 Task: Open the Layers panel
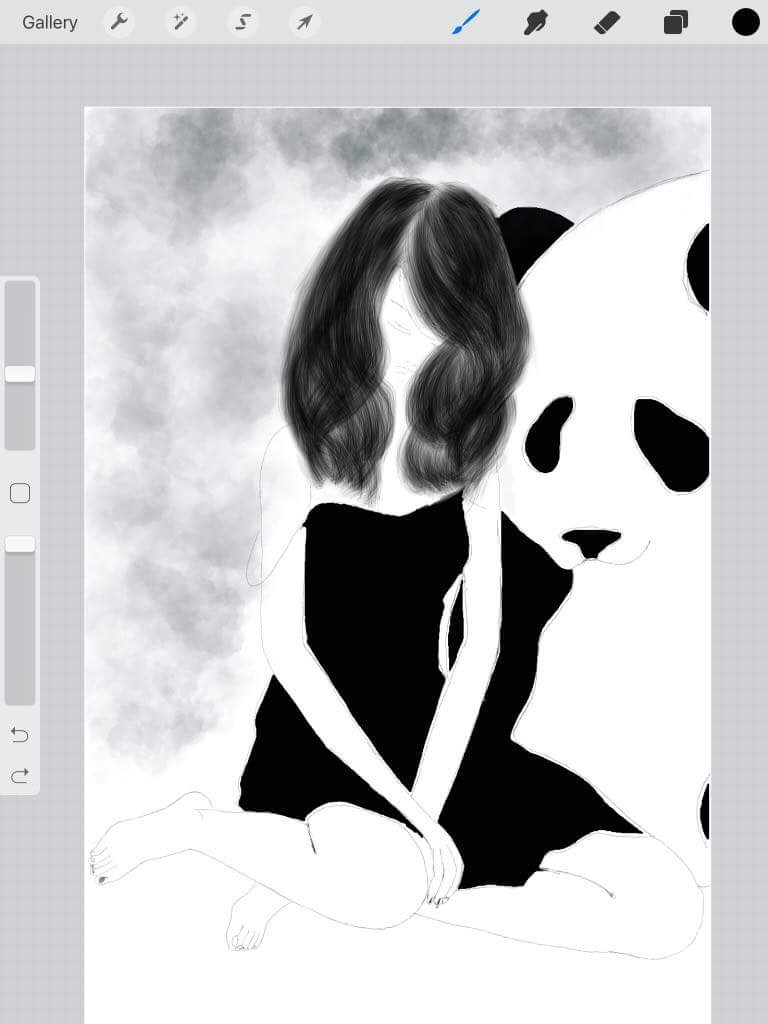[675, 22]
